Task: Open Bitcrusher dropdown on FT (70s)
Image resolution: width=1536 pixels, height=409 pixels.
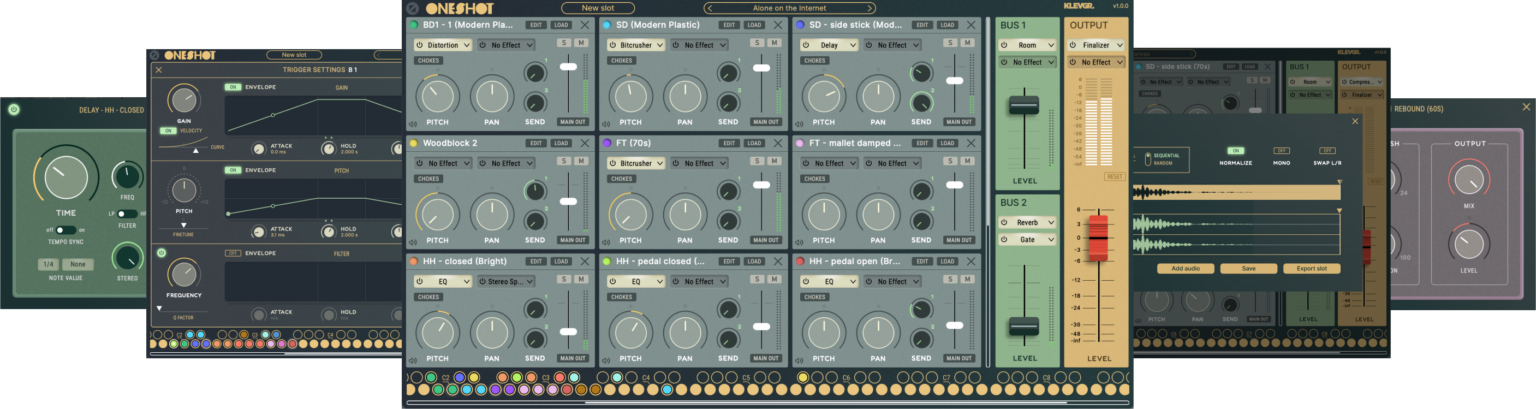Action: click(635, 163)
